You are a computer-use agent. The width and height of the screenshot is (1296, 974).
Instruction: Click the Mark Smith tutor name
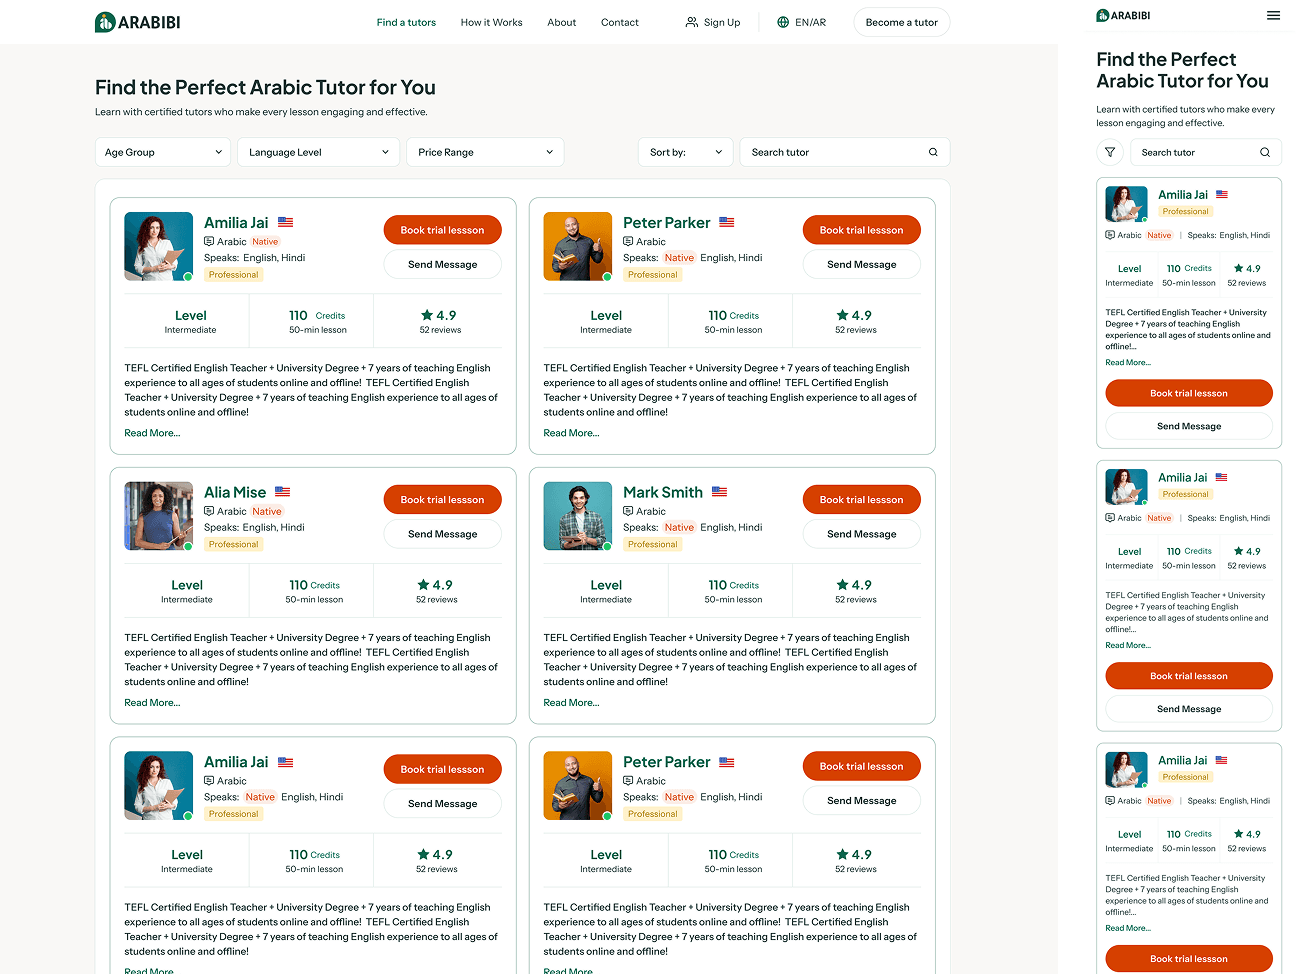click(663, 492)
